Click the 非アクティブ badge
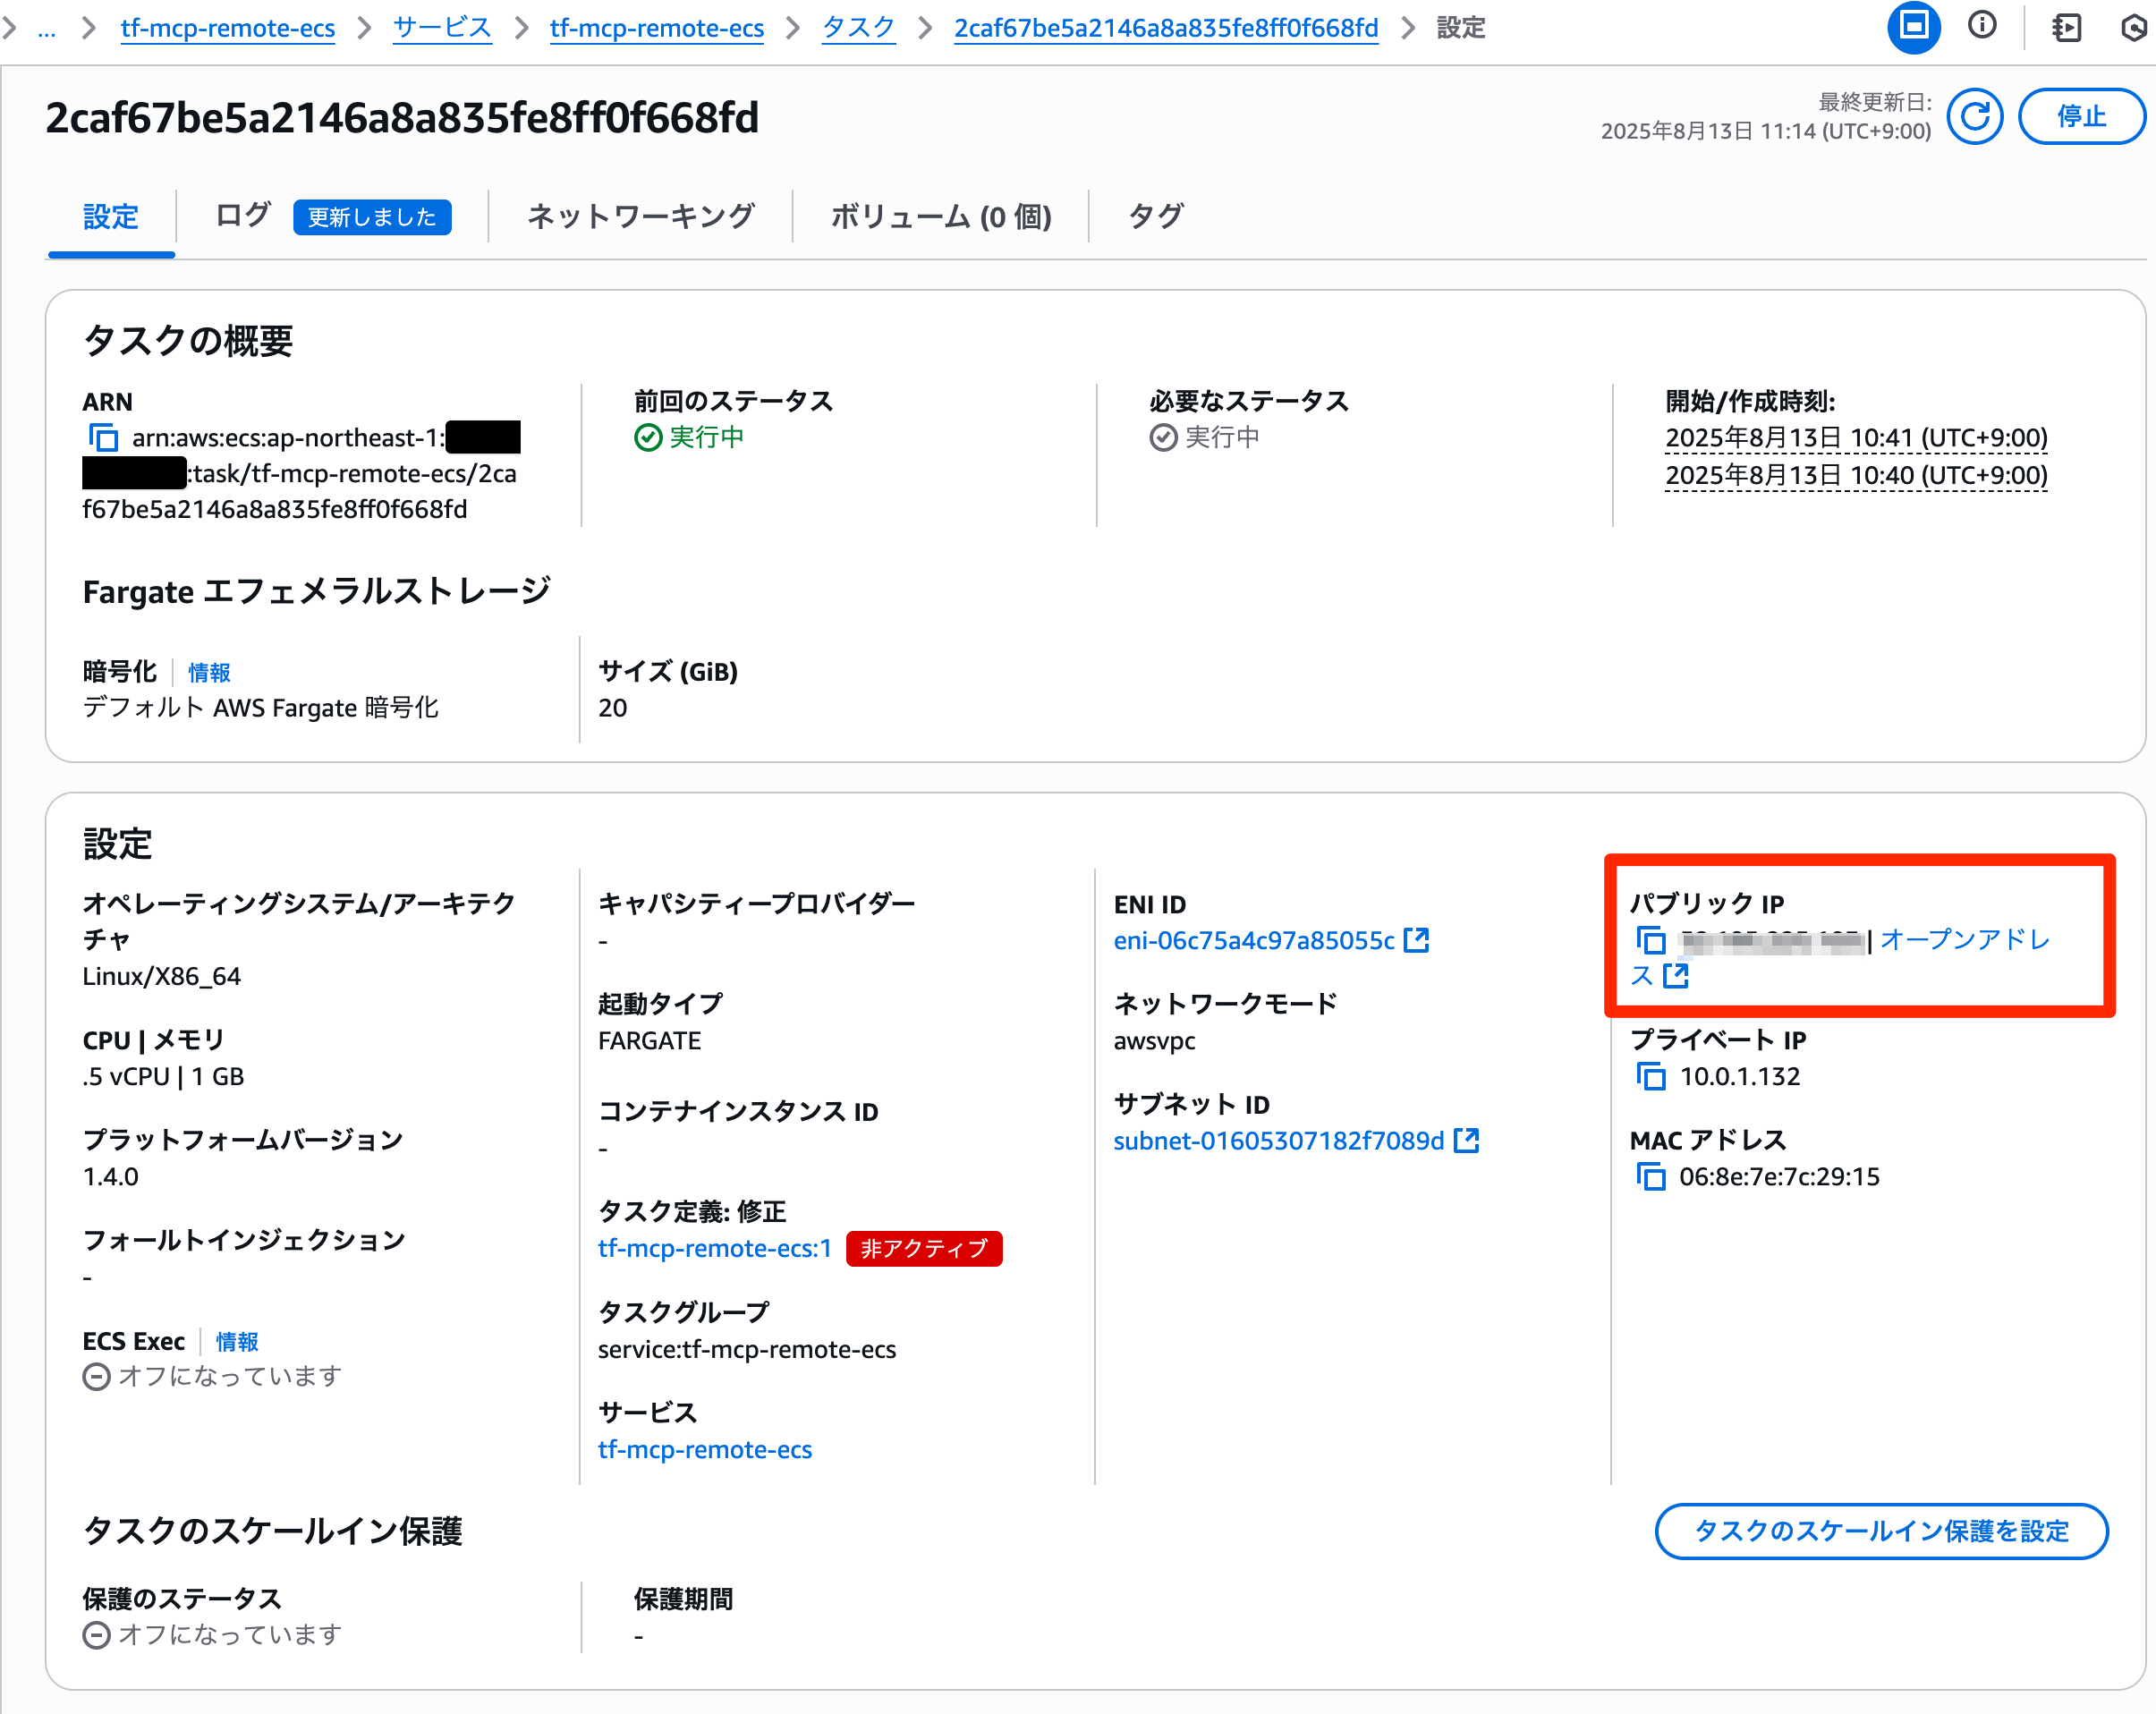 pyautogui.click(x=923, y=1248)
